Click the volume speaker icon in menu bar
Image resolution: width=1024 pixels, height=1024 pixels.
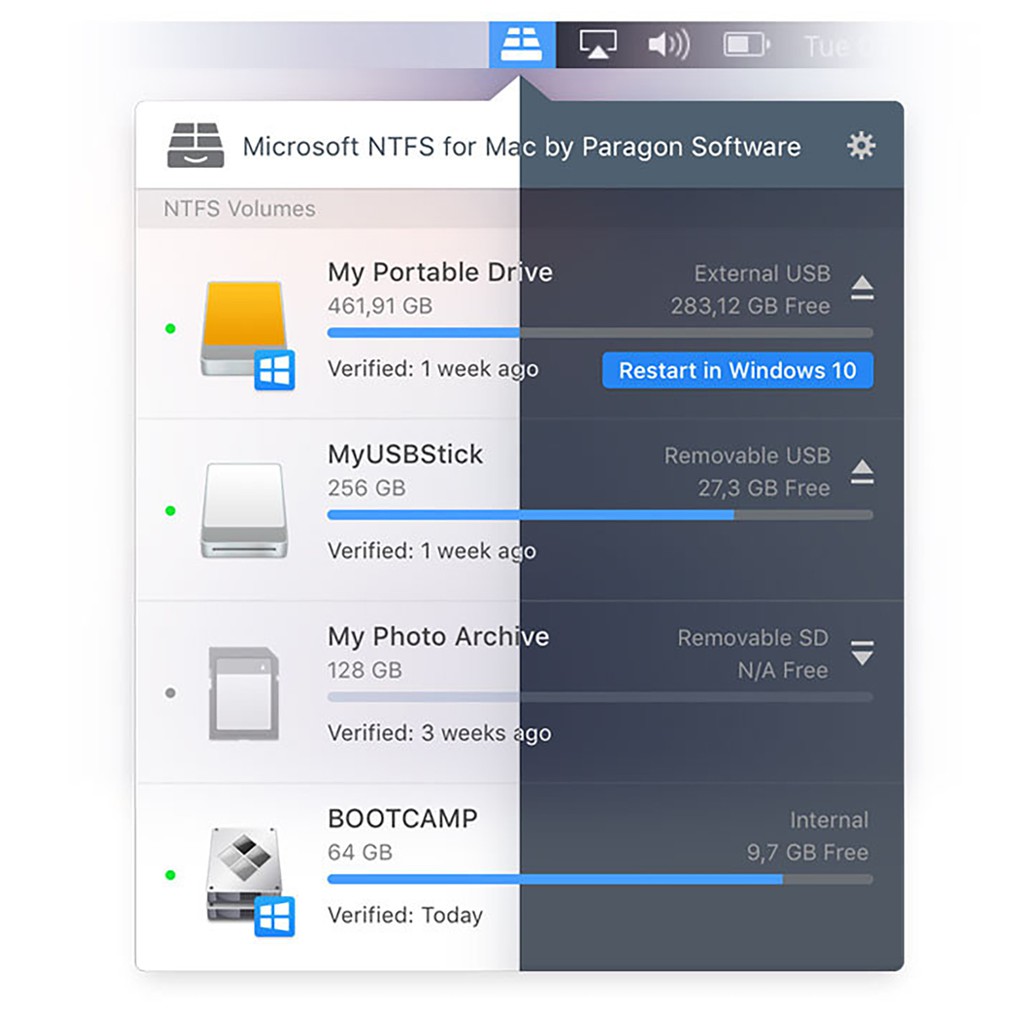(668, 44)
